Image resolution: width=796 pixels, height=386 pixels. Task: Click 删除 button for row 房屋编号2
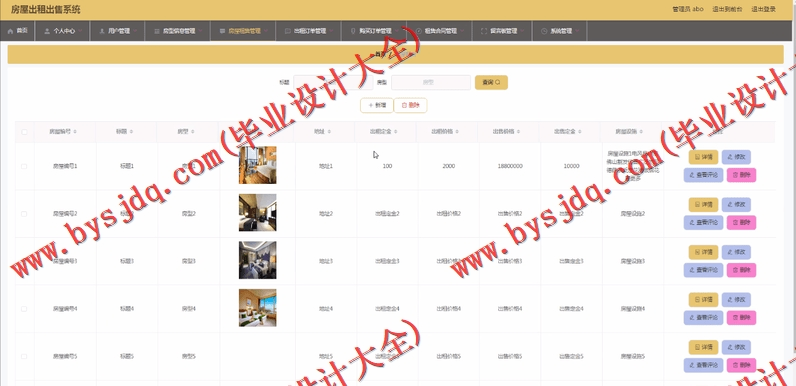coord(741,222)
